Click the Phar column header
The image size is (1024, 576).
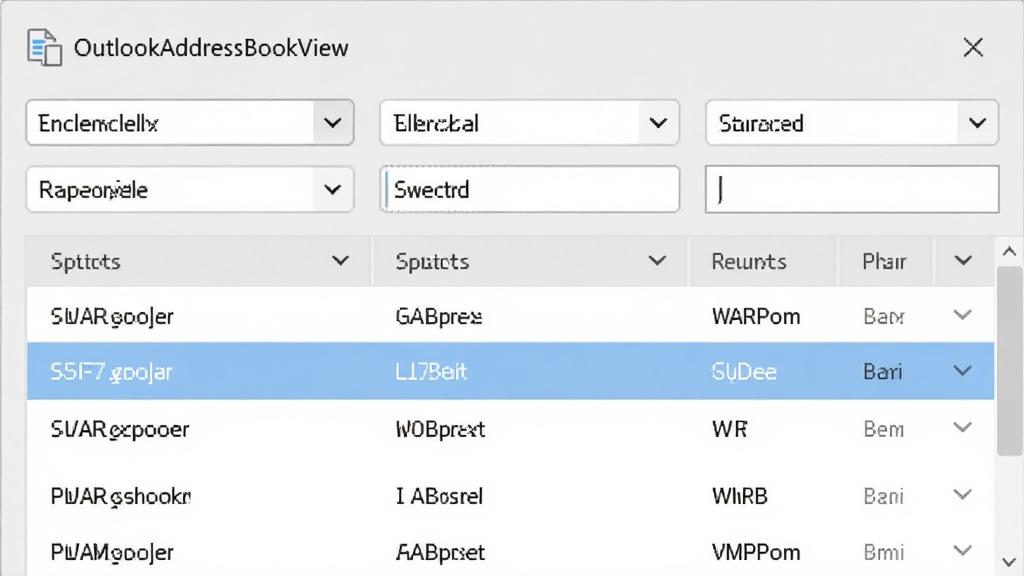point(884,261)
